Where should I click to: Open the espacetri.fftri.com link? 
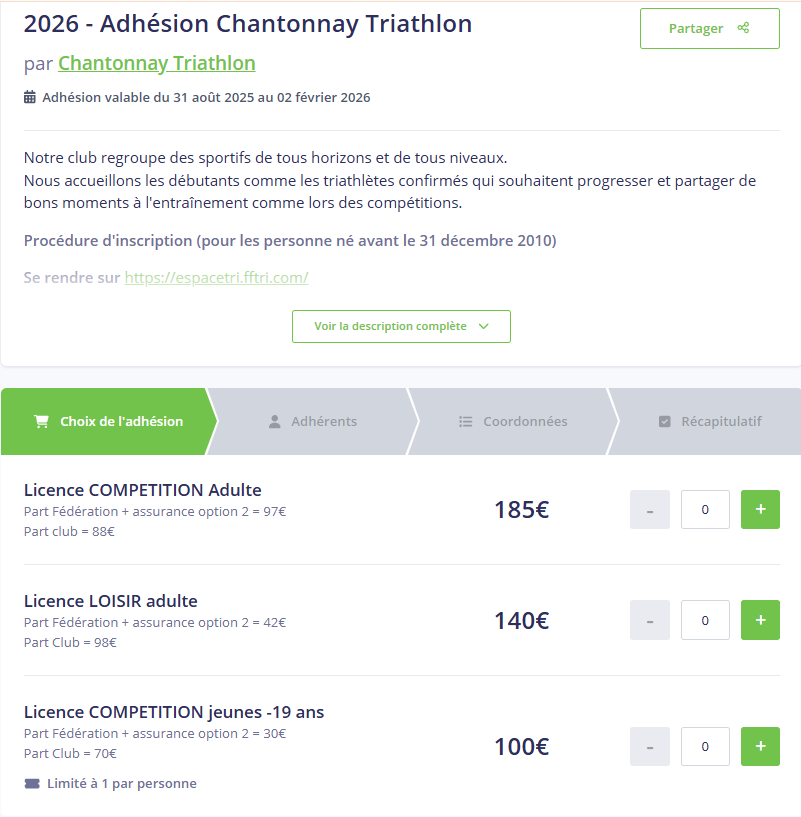click(x=216, y=277)
